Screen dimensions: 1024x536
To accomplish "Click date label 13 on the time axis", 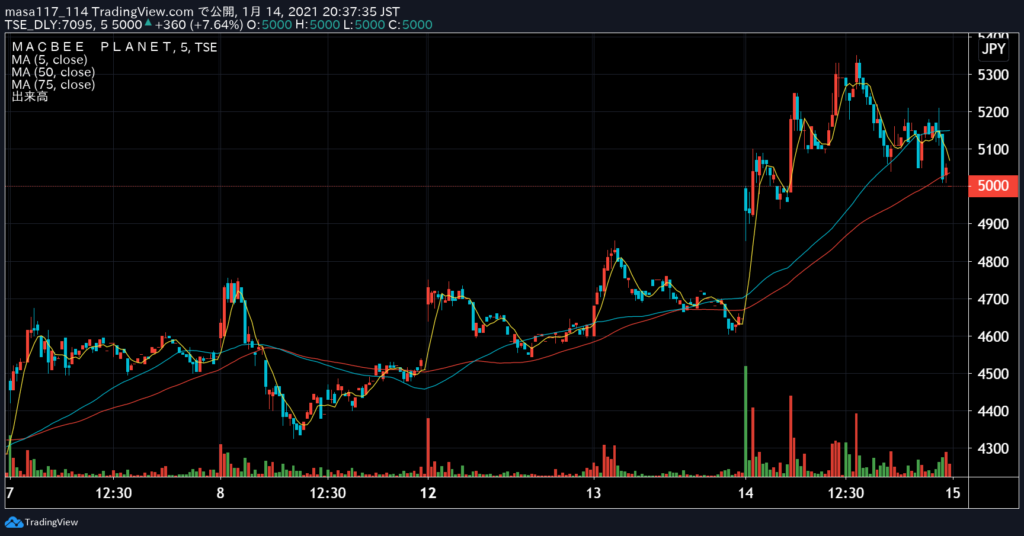I will pyautogui.click(x=593, y=493).
